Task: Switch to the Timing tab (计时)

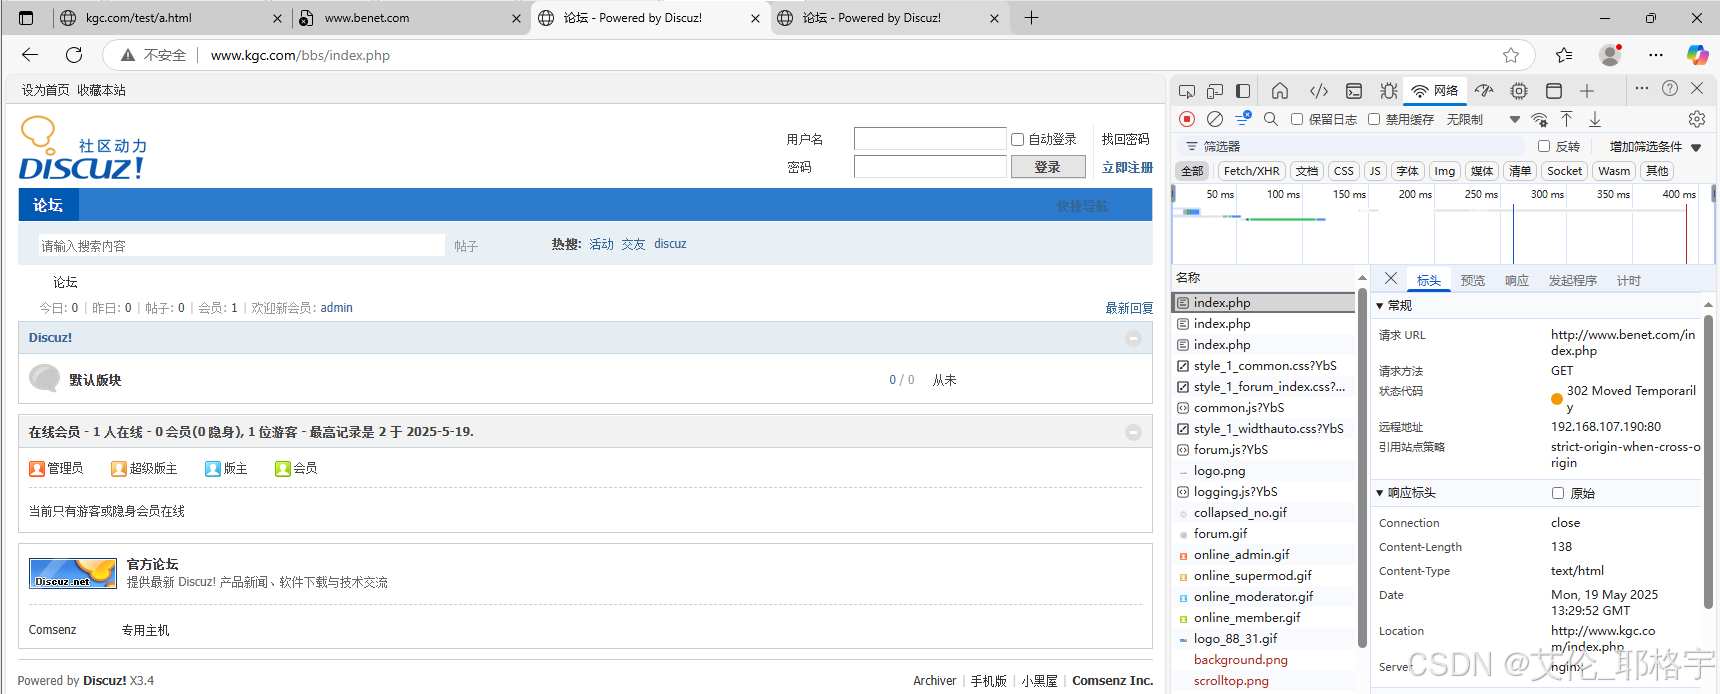Action: click(x=1629, y=281)
